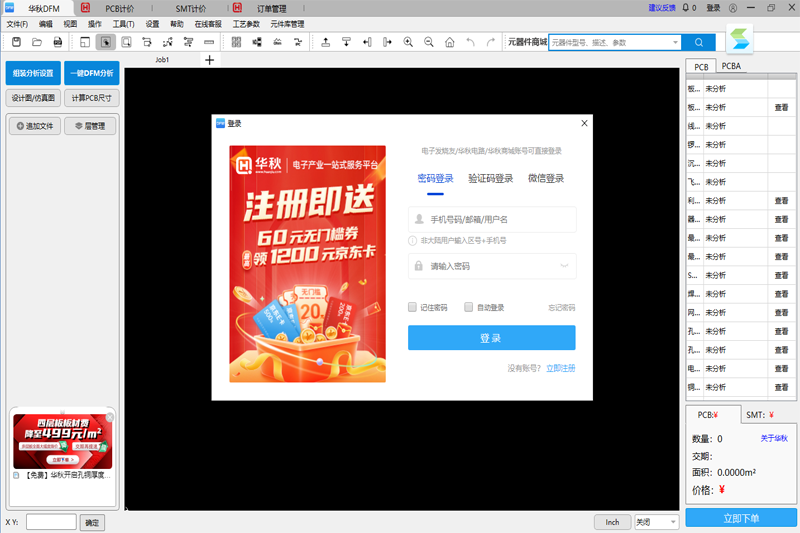The width and height of the screenshot is (800, 533).
Task: Open the 元件库管理 menu
Action: click(x=287, y=24)
